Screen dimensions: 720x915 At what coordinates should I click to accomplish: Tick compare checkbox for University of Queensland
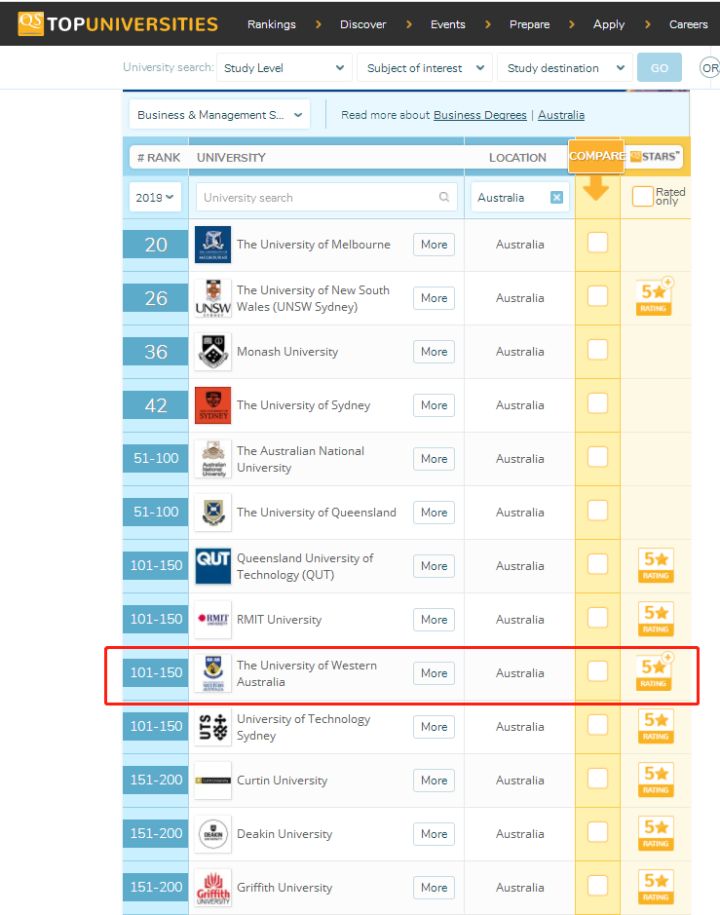coord(597,511)
